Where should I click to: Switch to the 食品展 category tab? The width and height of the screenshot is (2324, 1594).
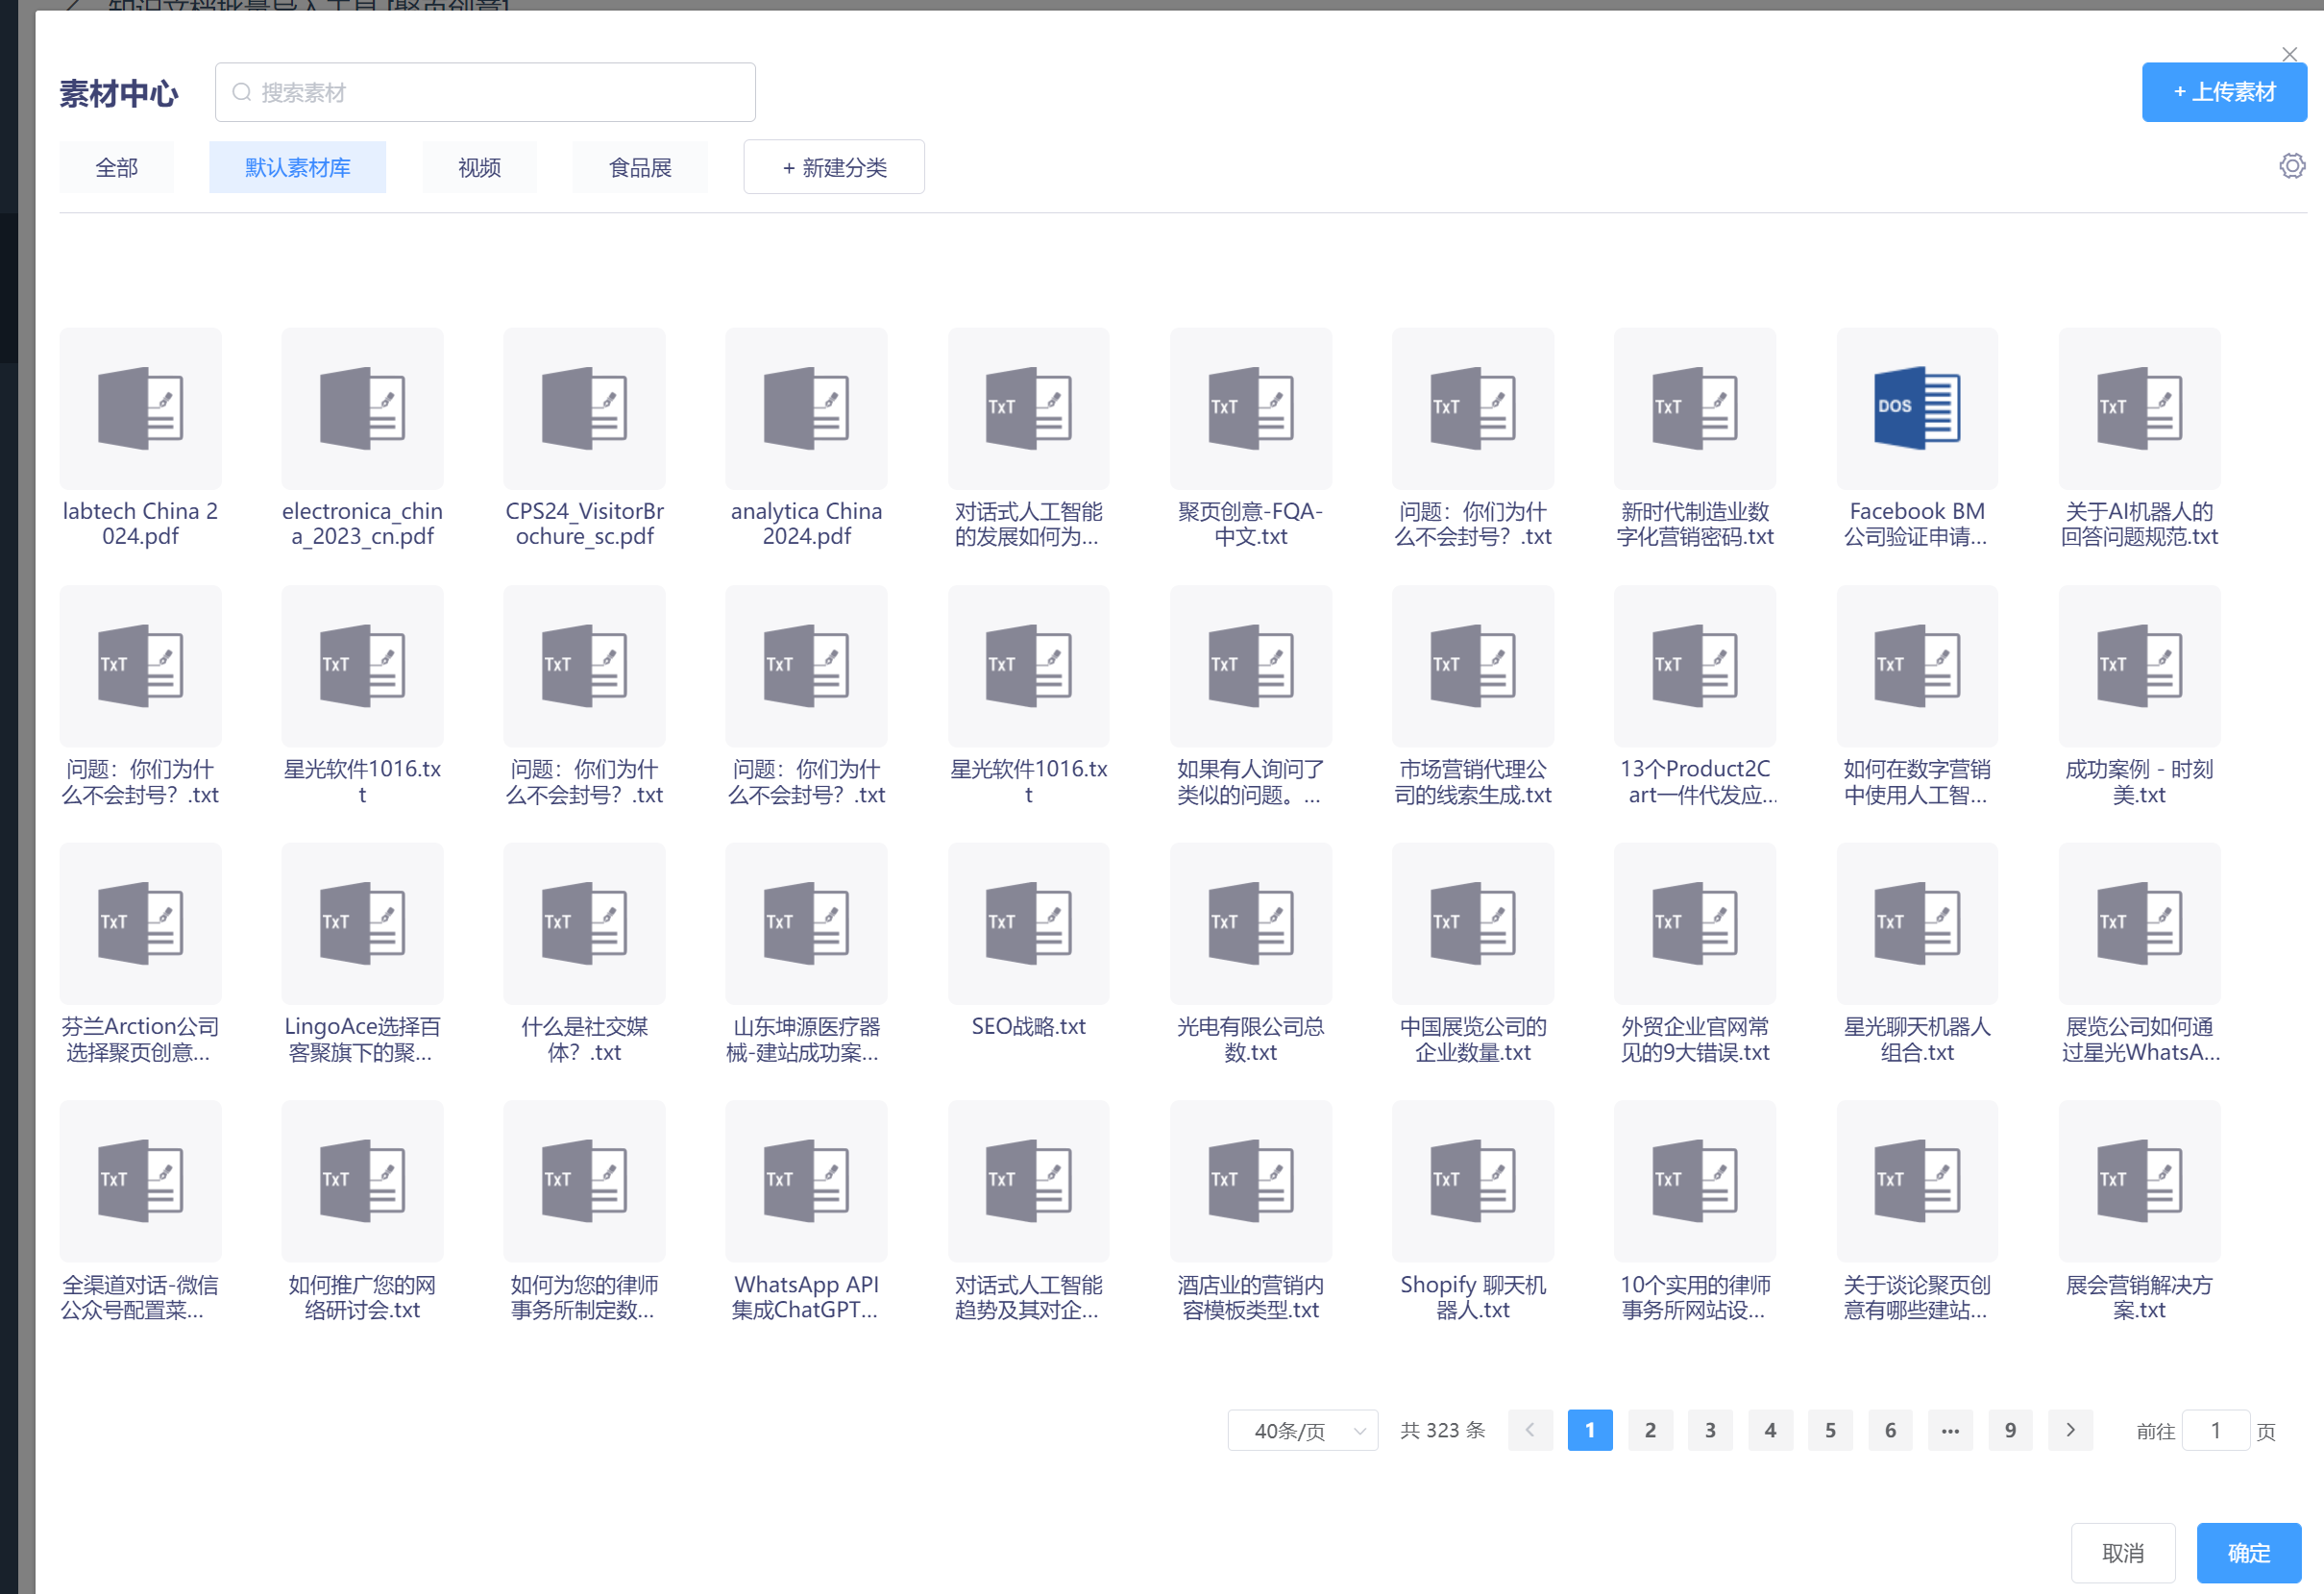[x=640, y=167]
